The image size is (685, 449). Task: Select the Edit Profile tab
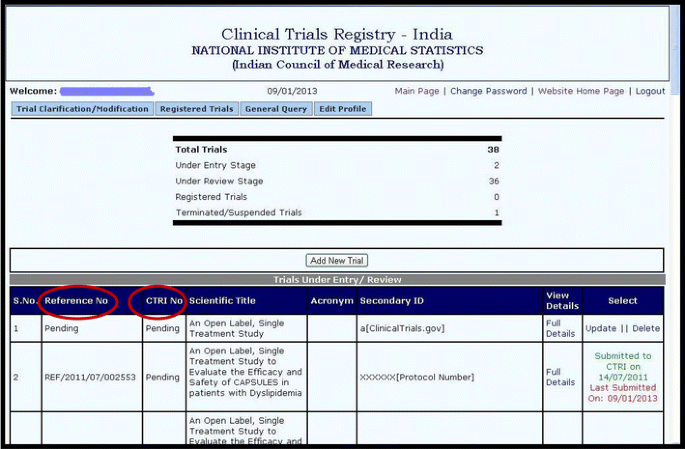pos(342,109)
